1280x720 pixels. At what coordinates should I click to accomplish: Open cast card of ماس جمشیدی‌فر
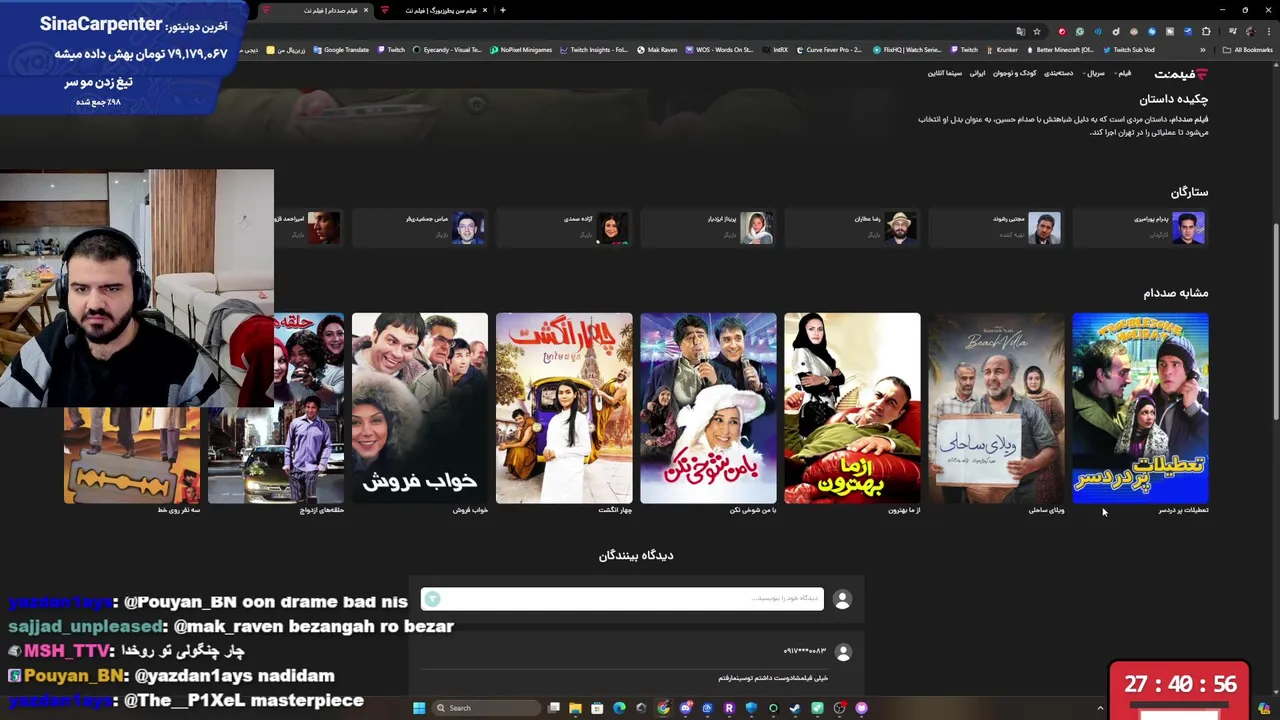point(420,227)
